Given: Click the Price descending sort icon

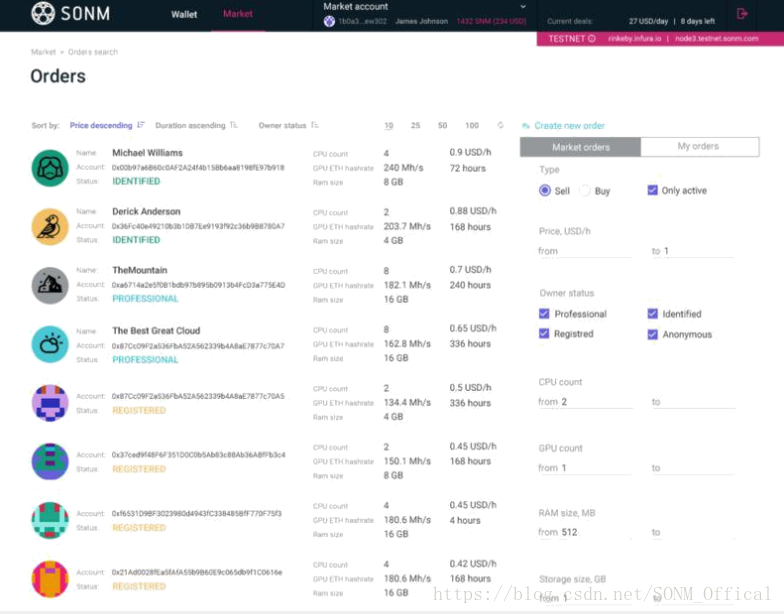Looking at the screenshot, I should pos(141,125).
